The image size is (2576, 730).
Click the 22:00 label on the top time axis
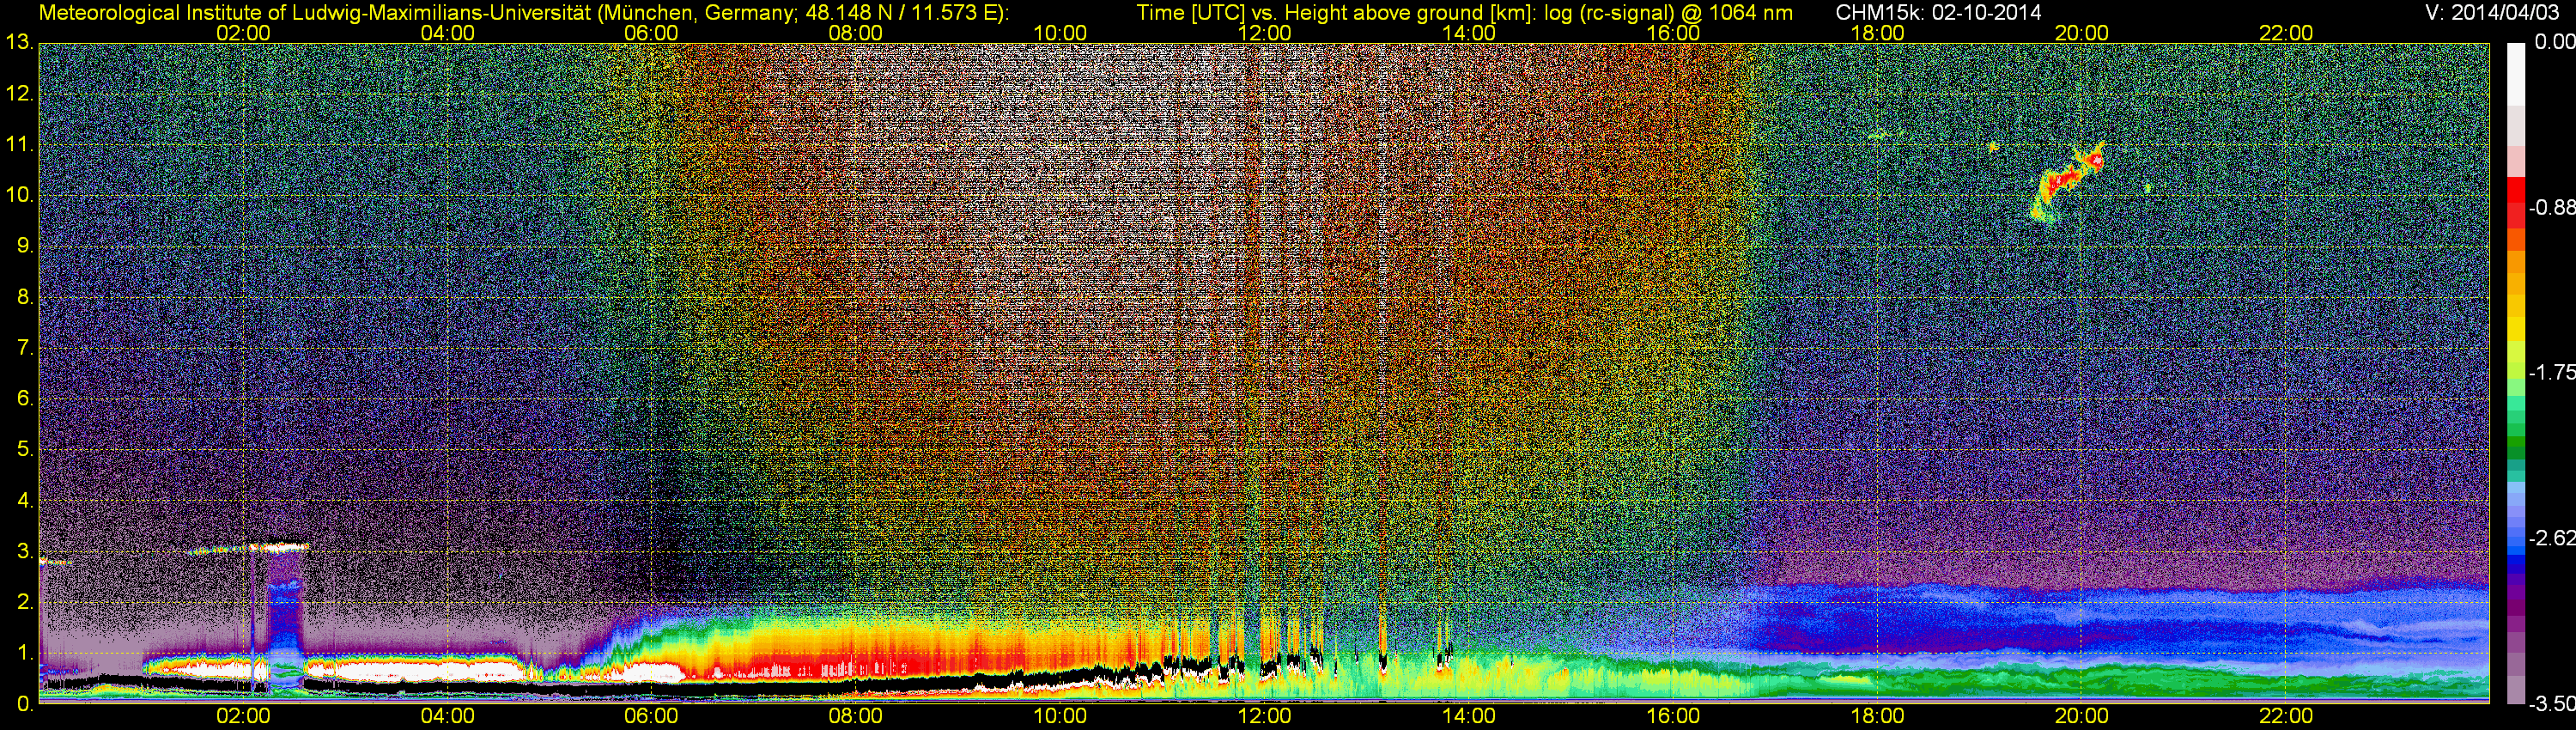pos(2286,33)
